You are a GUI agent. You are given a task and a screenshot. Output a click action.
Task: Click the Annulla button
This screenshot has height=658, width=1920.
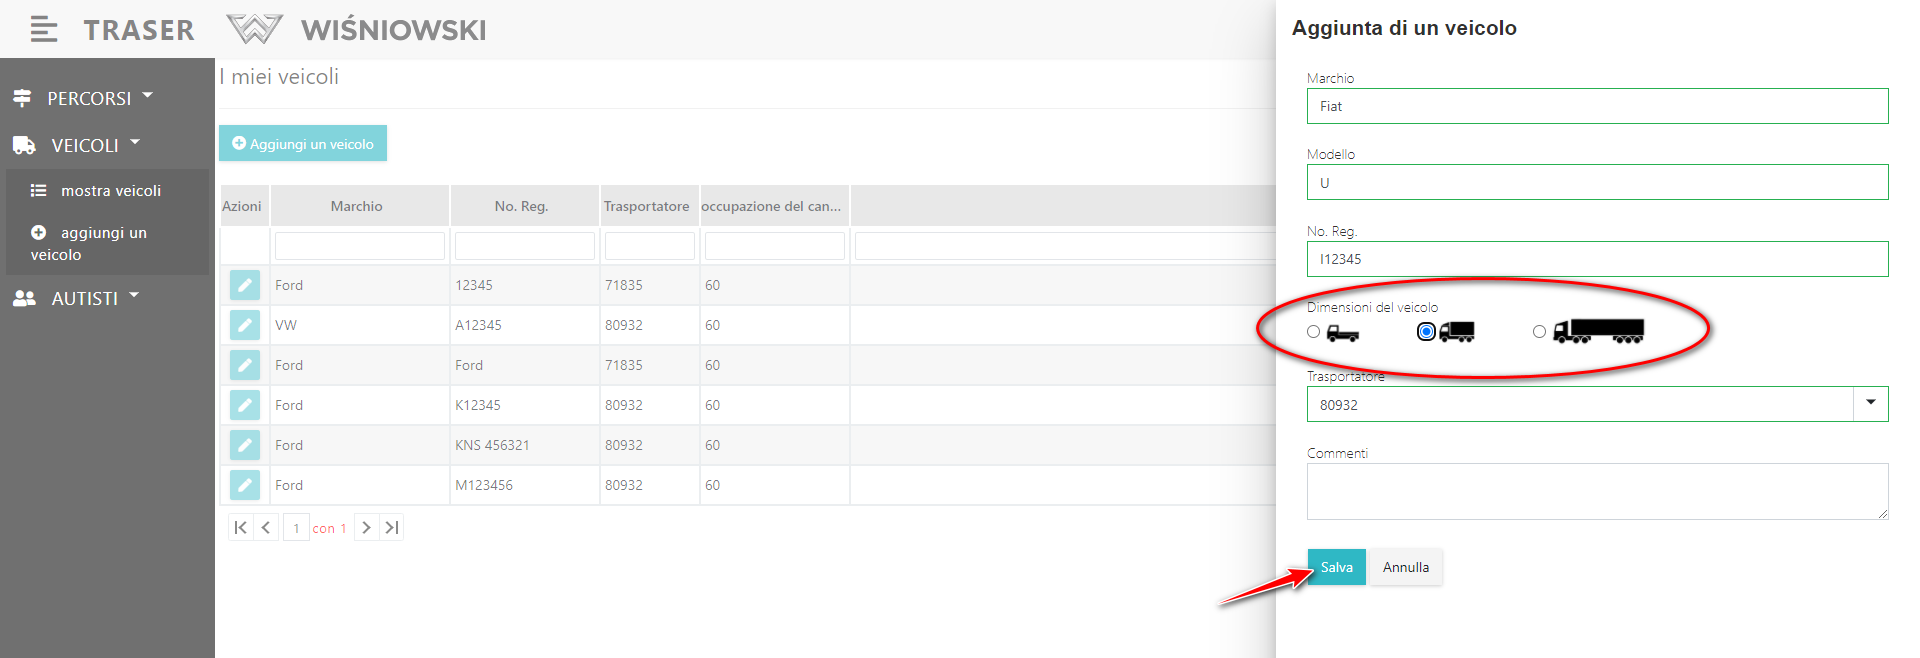click(x=1405, y=567)
